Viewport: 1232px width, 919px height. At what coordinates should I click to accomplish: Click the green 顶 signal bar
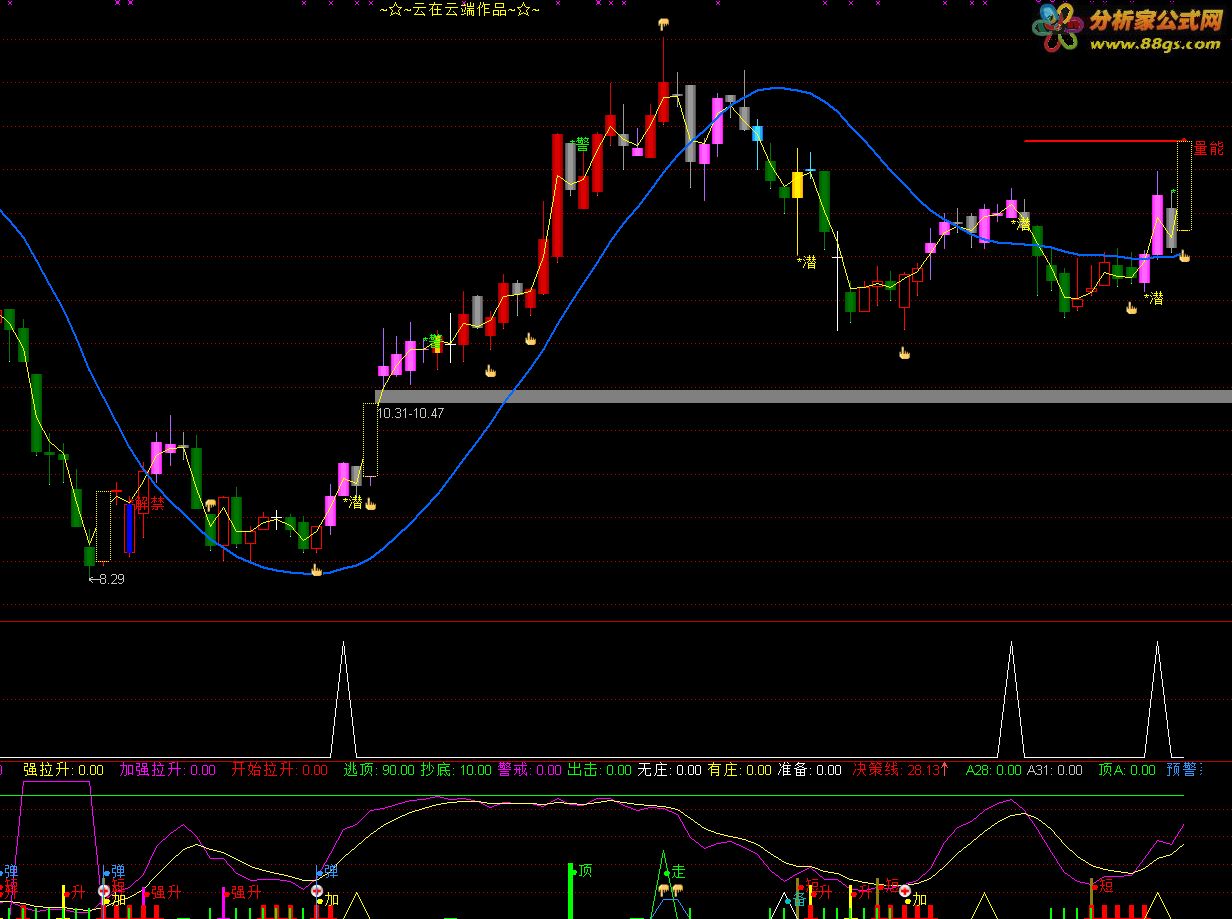[571, 889]
